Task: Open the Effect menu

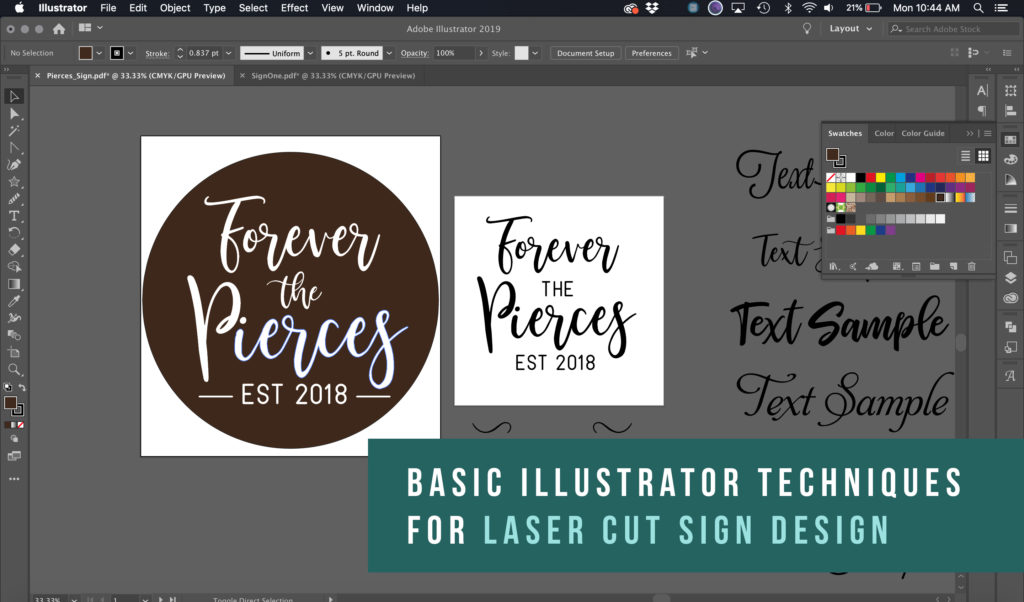Action: pos(294,8)
